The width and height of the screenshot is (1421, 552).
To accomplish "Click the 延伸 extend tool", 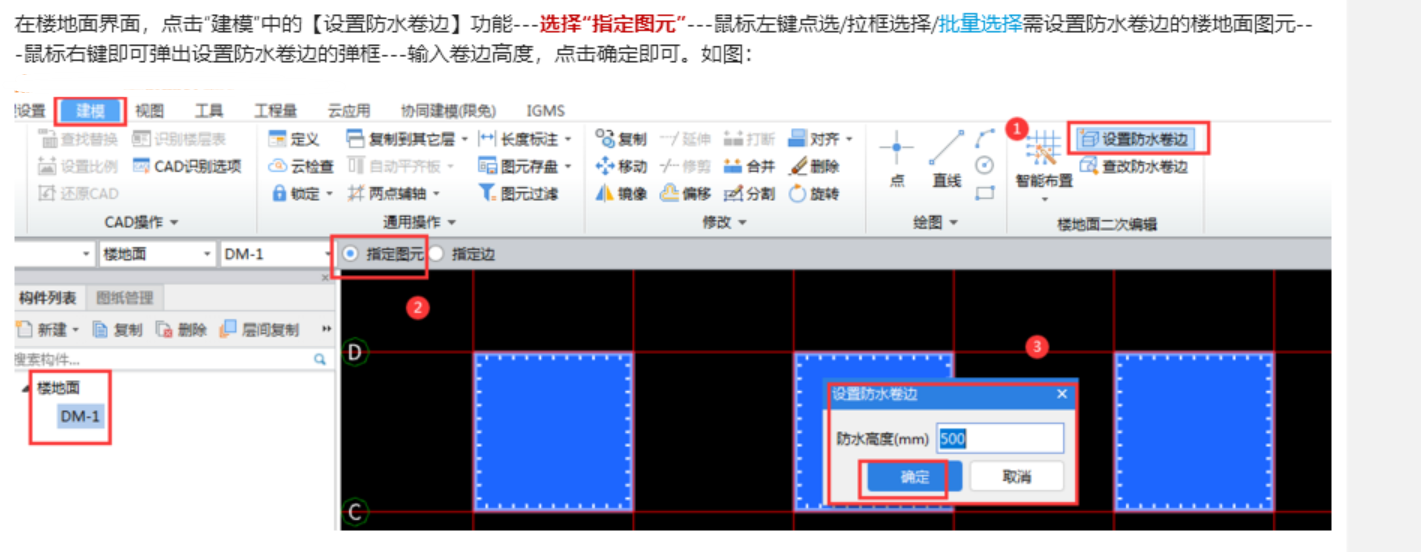I will pyautogui.click(x=685, y=139).
